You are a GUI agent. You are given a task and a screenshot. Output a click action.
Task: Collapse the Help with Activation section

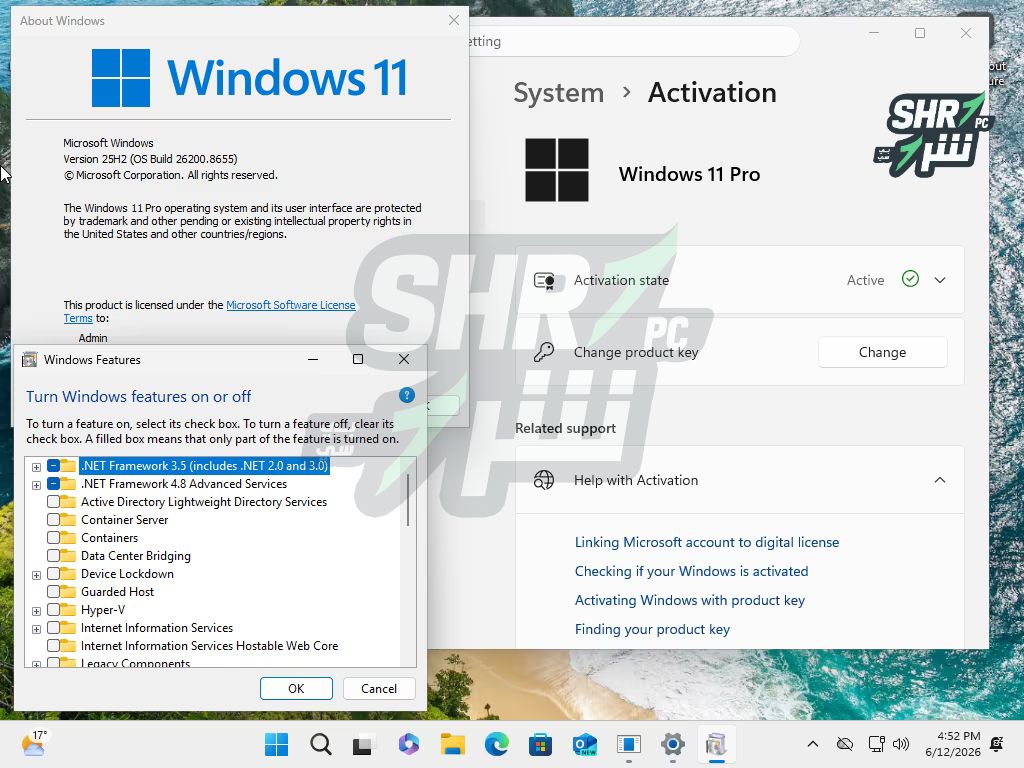coord(940,480)
